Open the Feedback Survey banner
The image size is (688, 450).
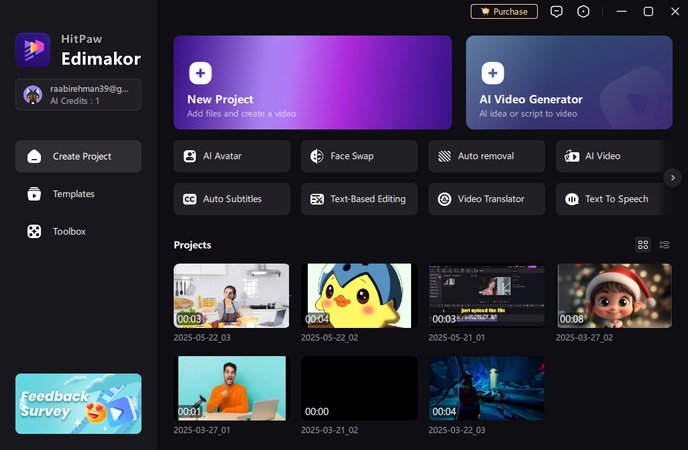pyautogui.click(x=78, y=404)
